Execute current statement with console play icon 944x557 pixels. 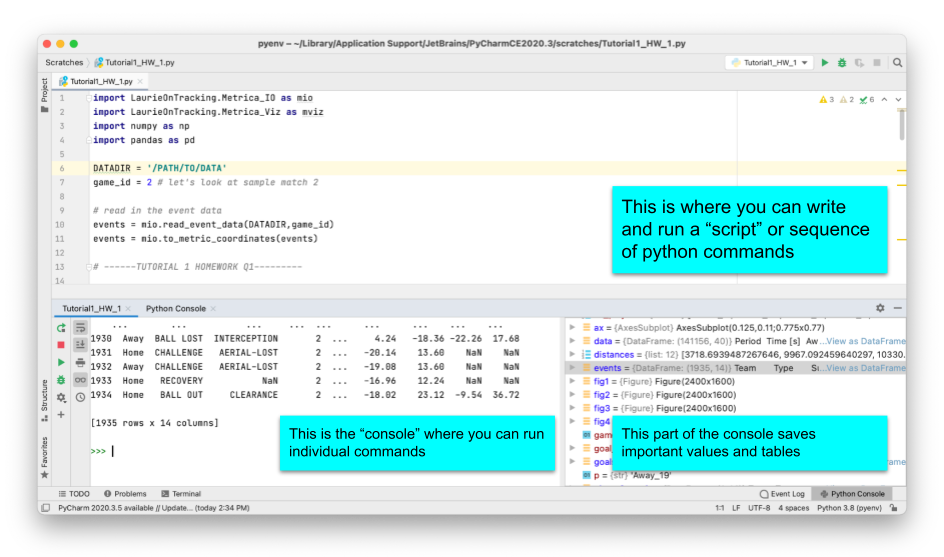pyautogui.click(x=61, y=363)
